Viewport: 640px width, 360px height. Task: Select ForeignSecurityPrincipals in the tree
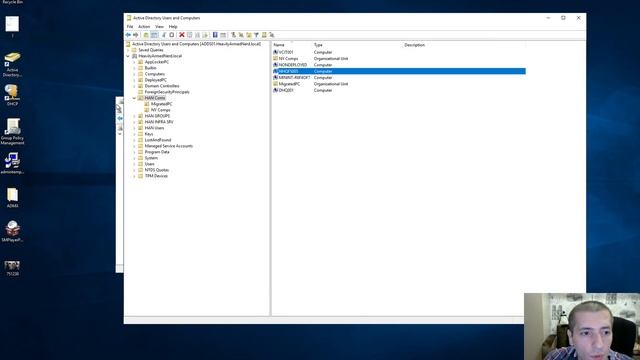[167, 92]
